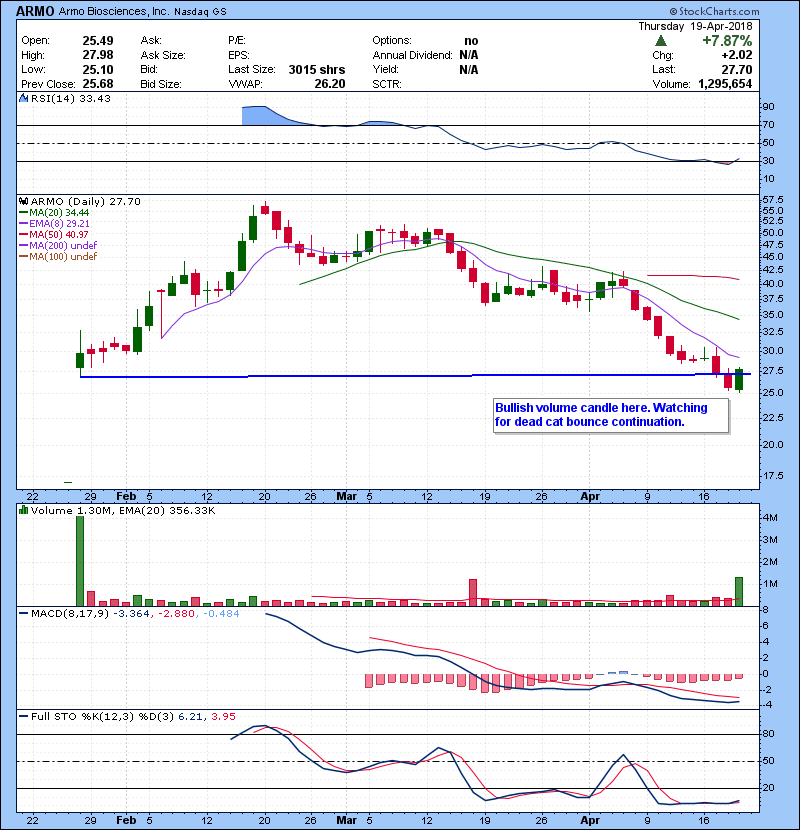The image size is (800, 830).
Task: Click the Last value 27.70
Action: (736, 69)
